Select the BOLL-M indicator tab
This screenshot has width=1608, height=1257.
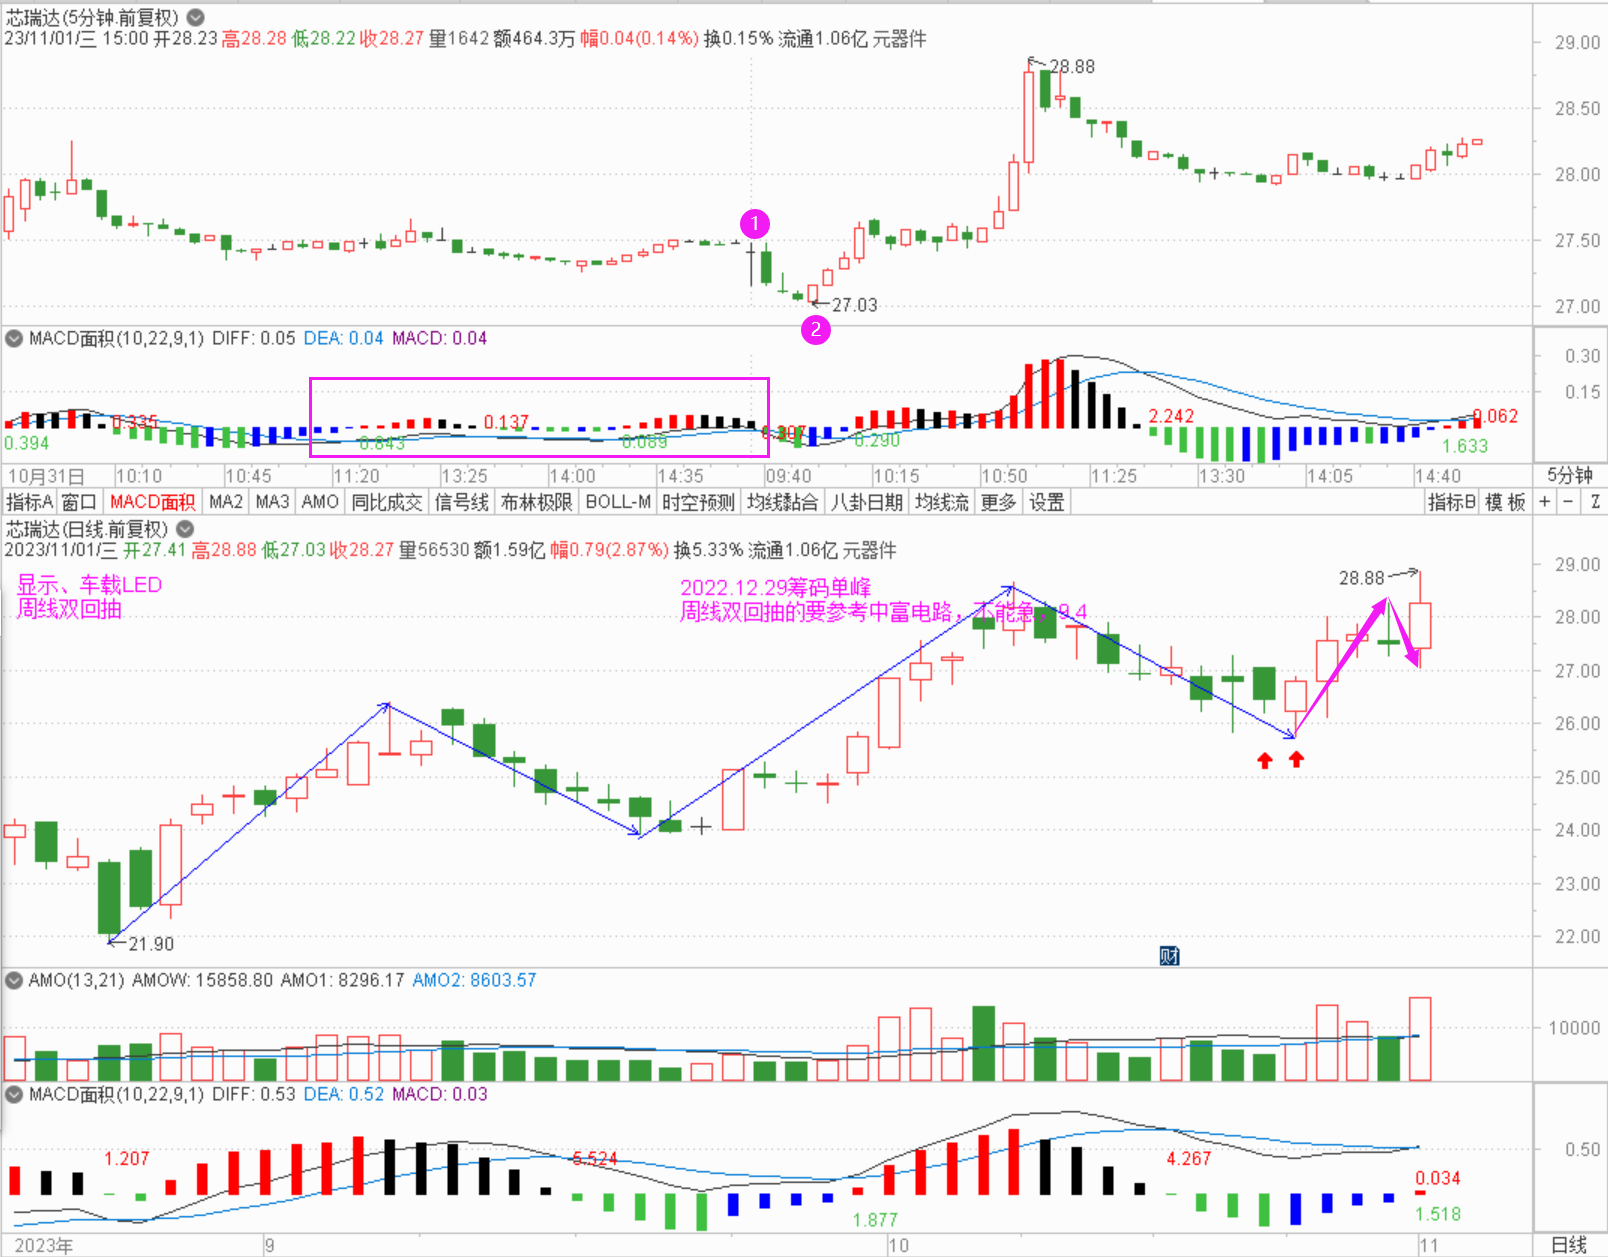pos(618,502)
